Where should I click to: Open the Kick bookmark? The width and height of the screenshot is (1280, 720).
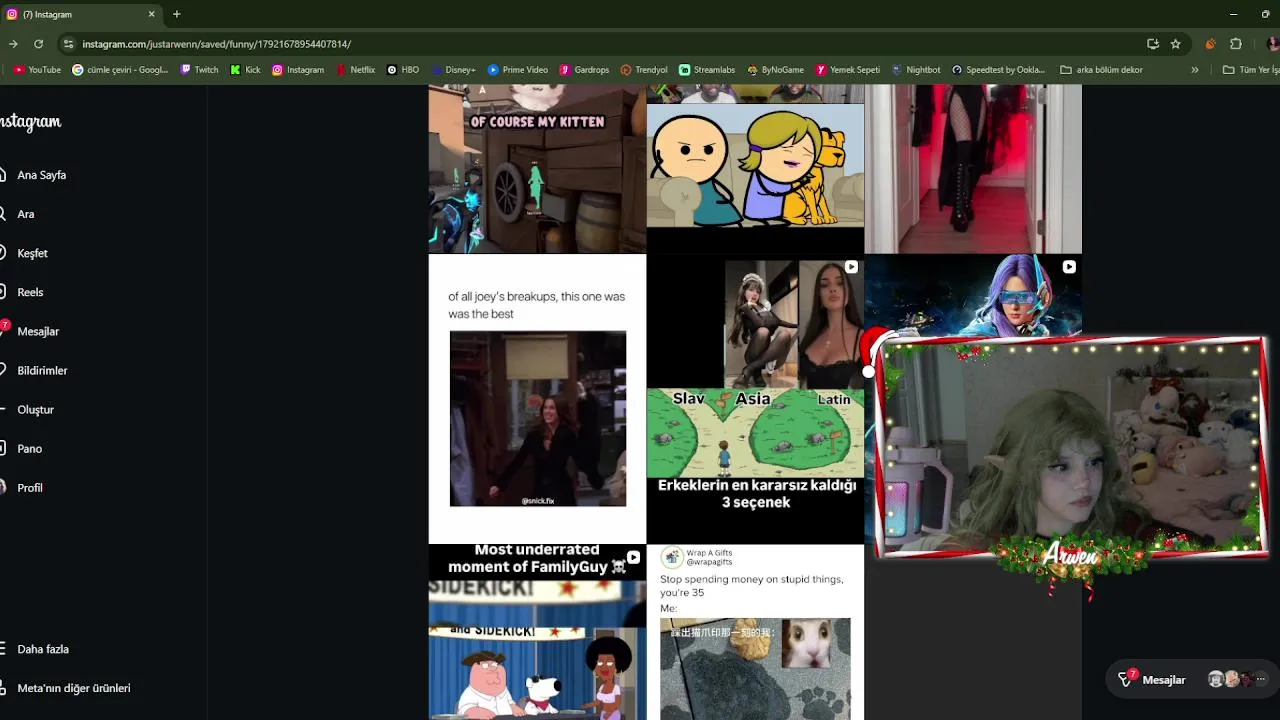245,70
